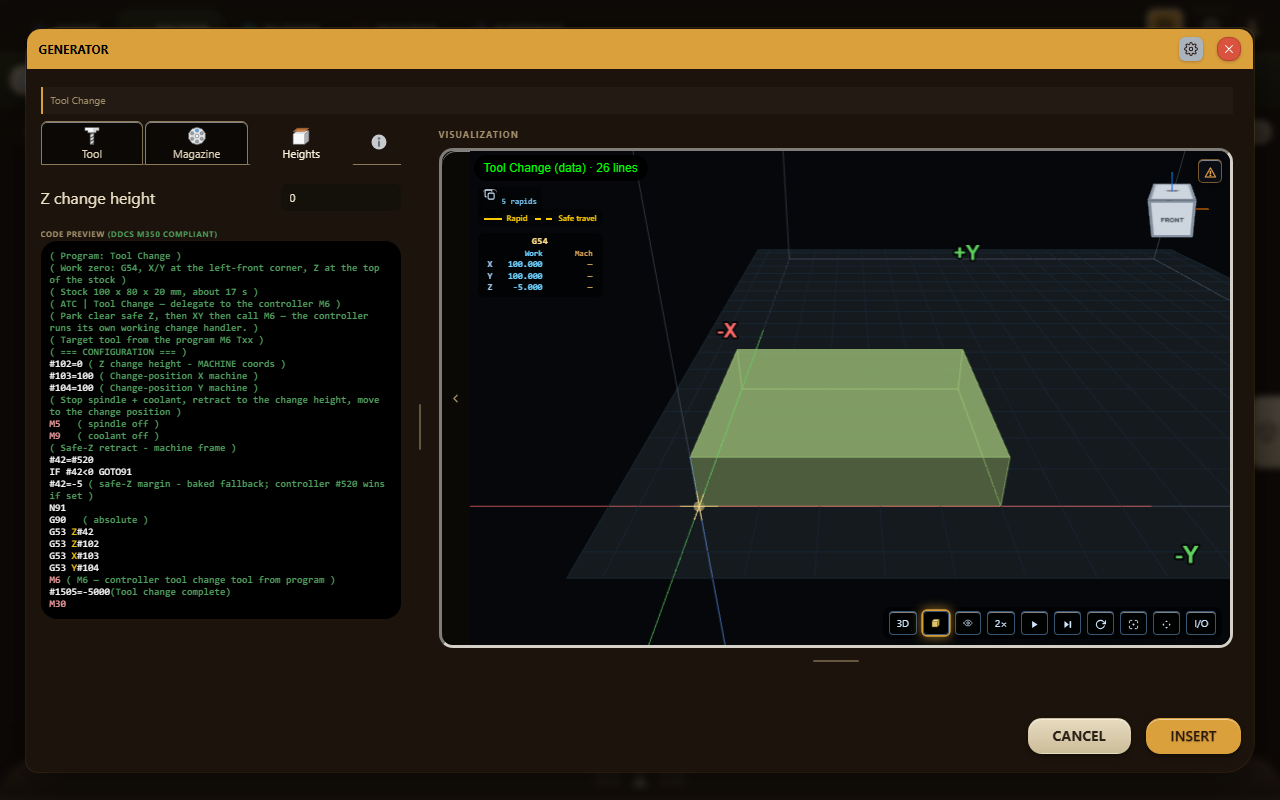
Task: Step to the next move in the simulation
Action: coord(1067,623)
